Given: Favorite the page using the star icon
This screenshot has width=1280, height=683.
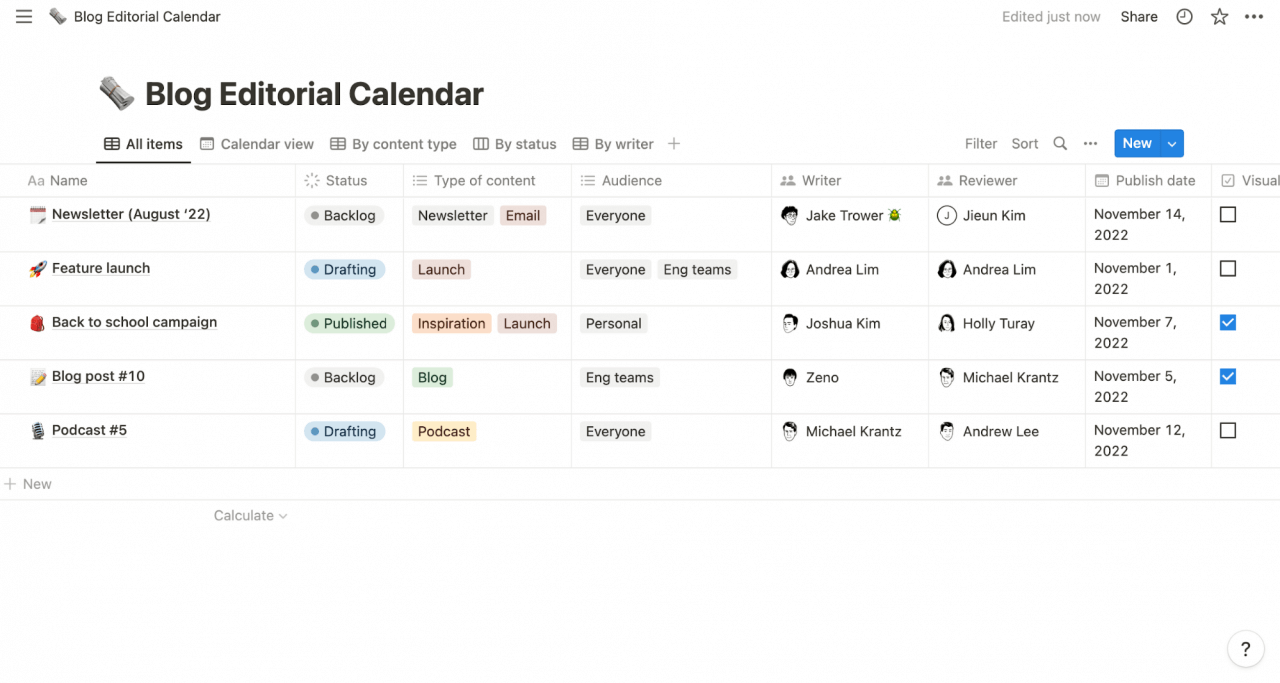Looking at the screenshot, I should 1219,16.
